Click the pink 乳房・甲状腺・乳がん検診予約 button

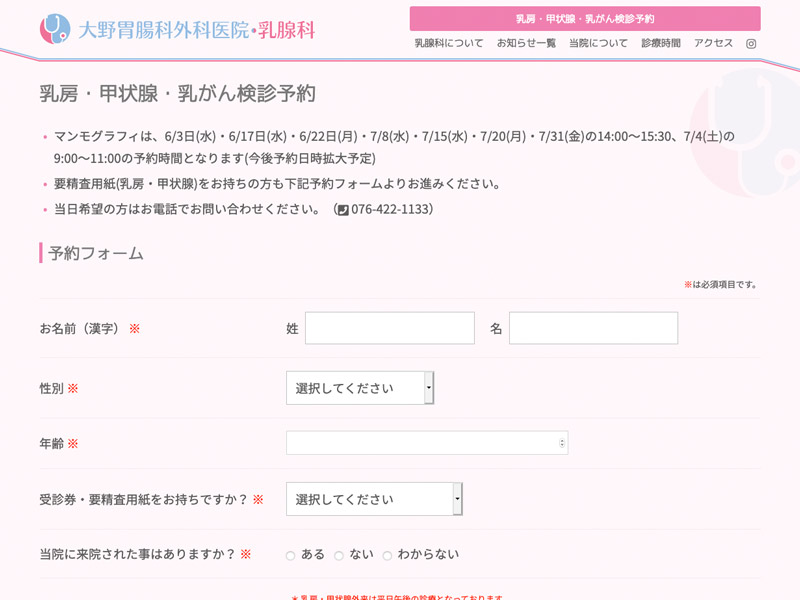tap(585, 19)
